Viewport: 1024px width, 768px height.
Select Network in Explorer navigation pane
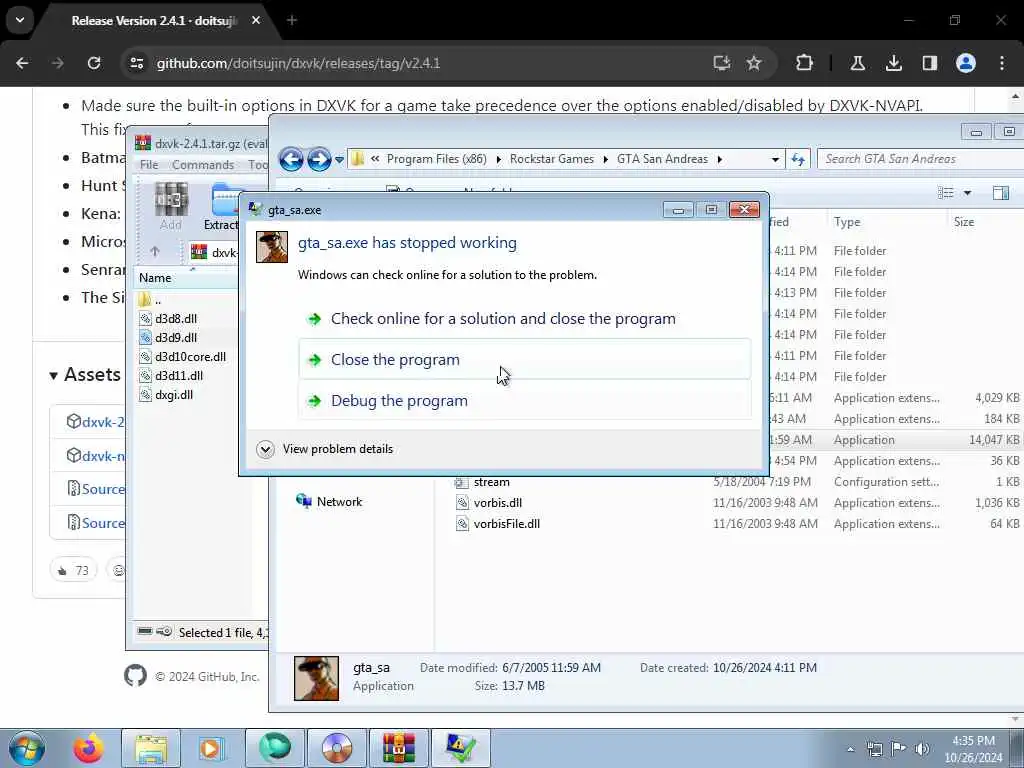(330, 502)
